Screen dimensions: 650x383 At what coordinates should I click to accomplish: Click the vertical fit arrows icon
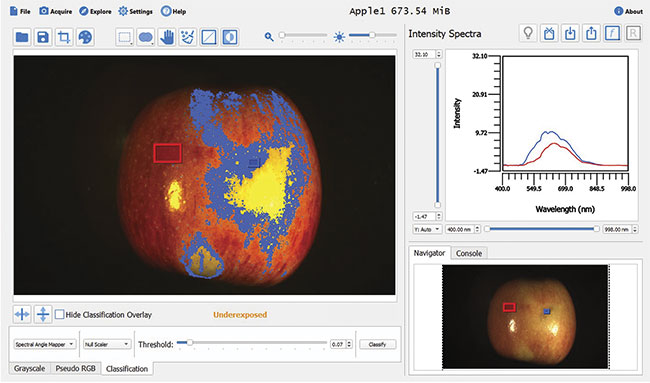coord(43,315)
